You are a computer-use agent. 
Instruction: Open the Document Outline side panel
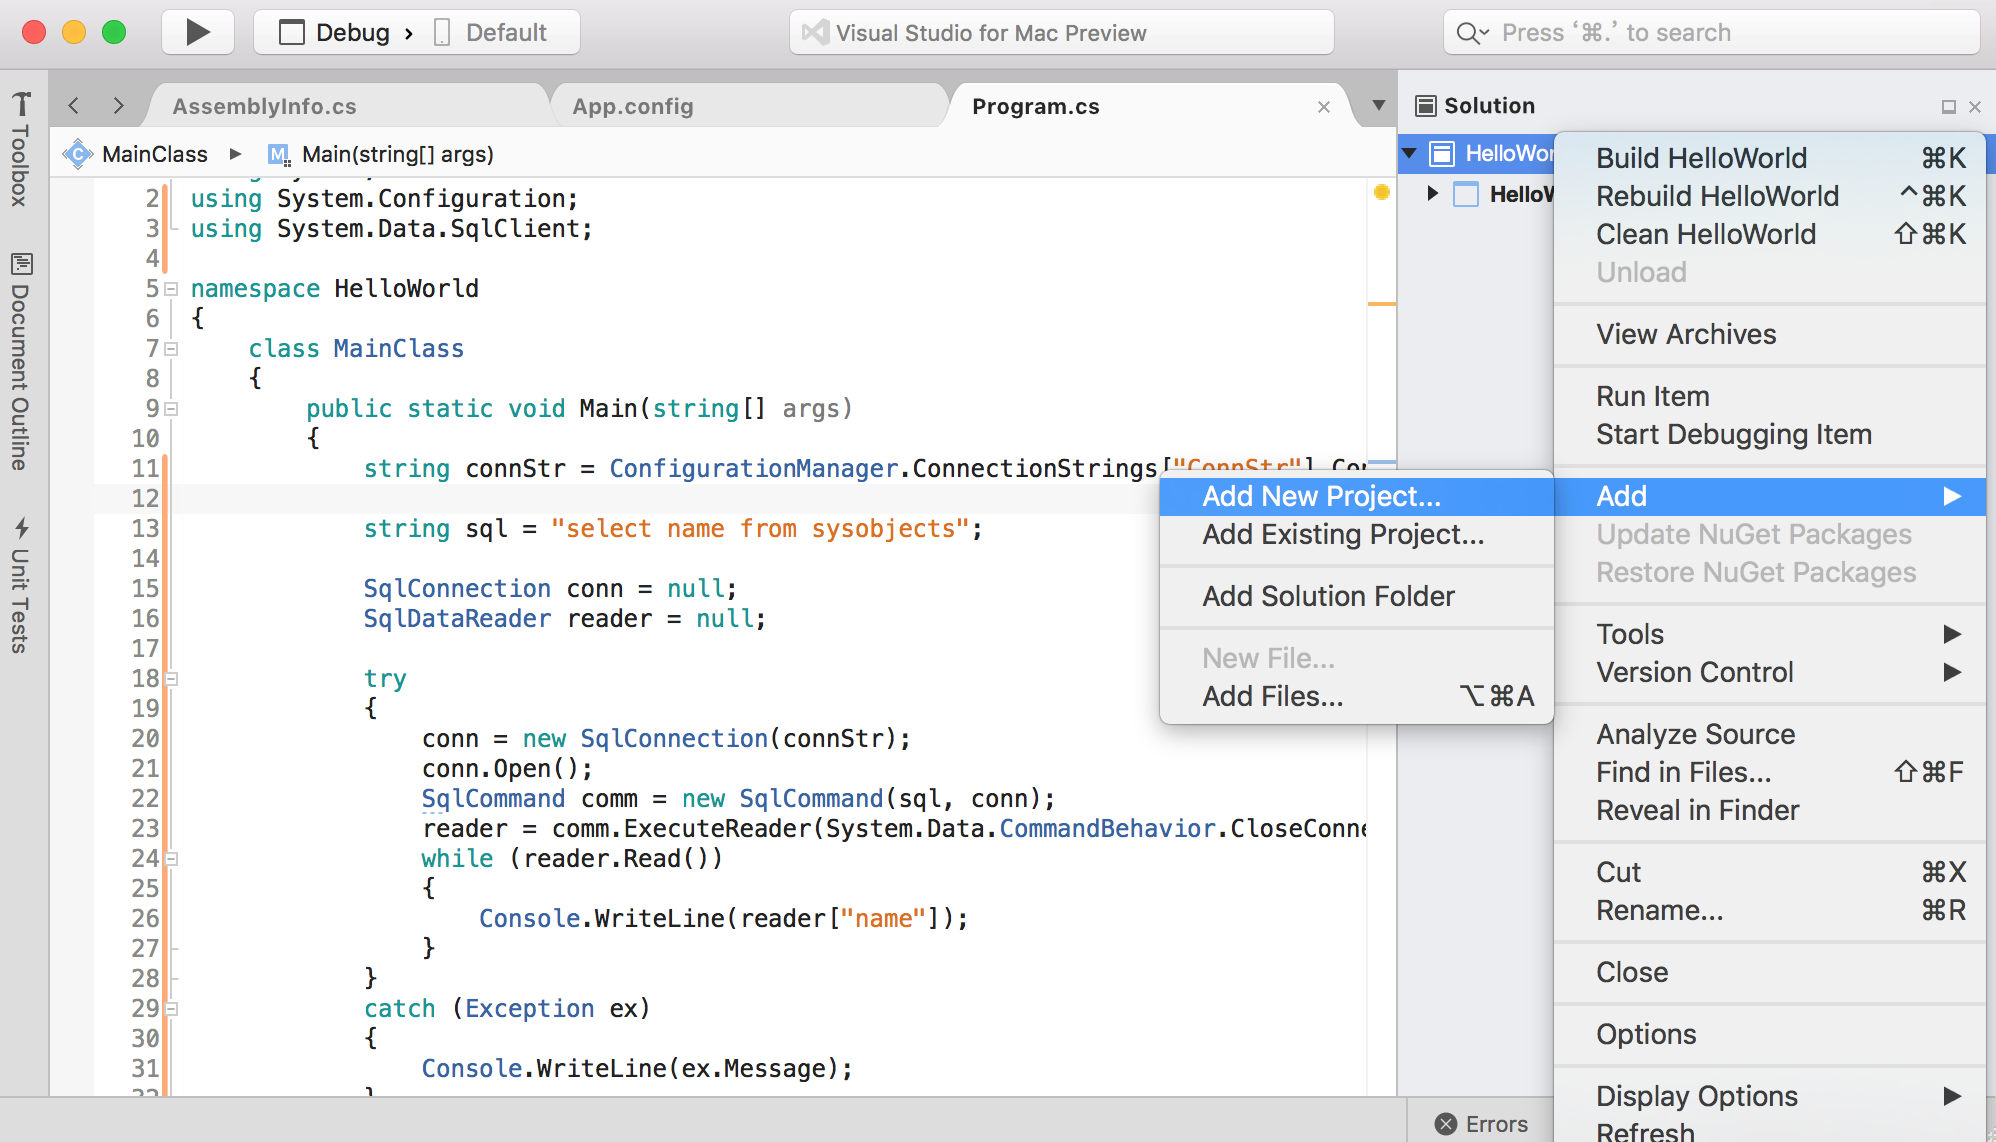(x=20, y=362)
